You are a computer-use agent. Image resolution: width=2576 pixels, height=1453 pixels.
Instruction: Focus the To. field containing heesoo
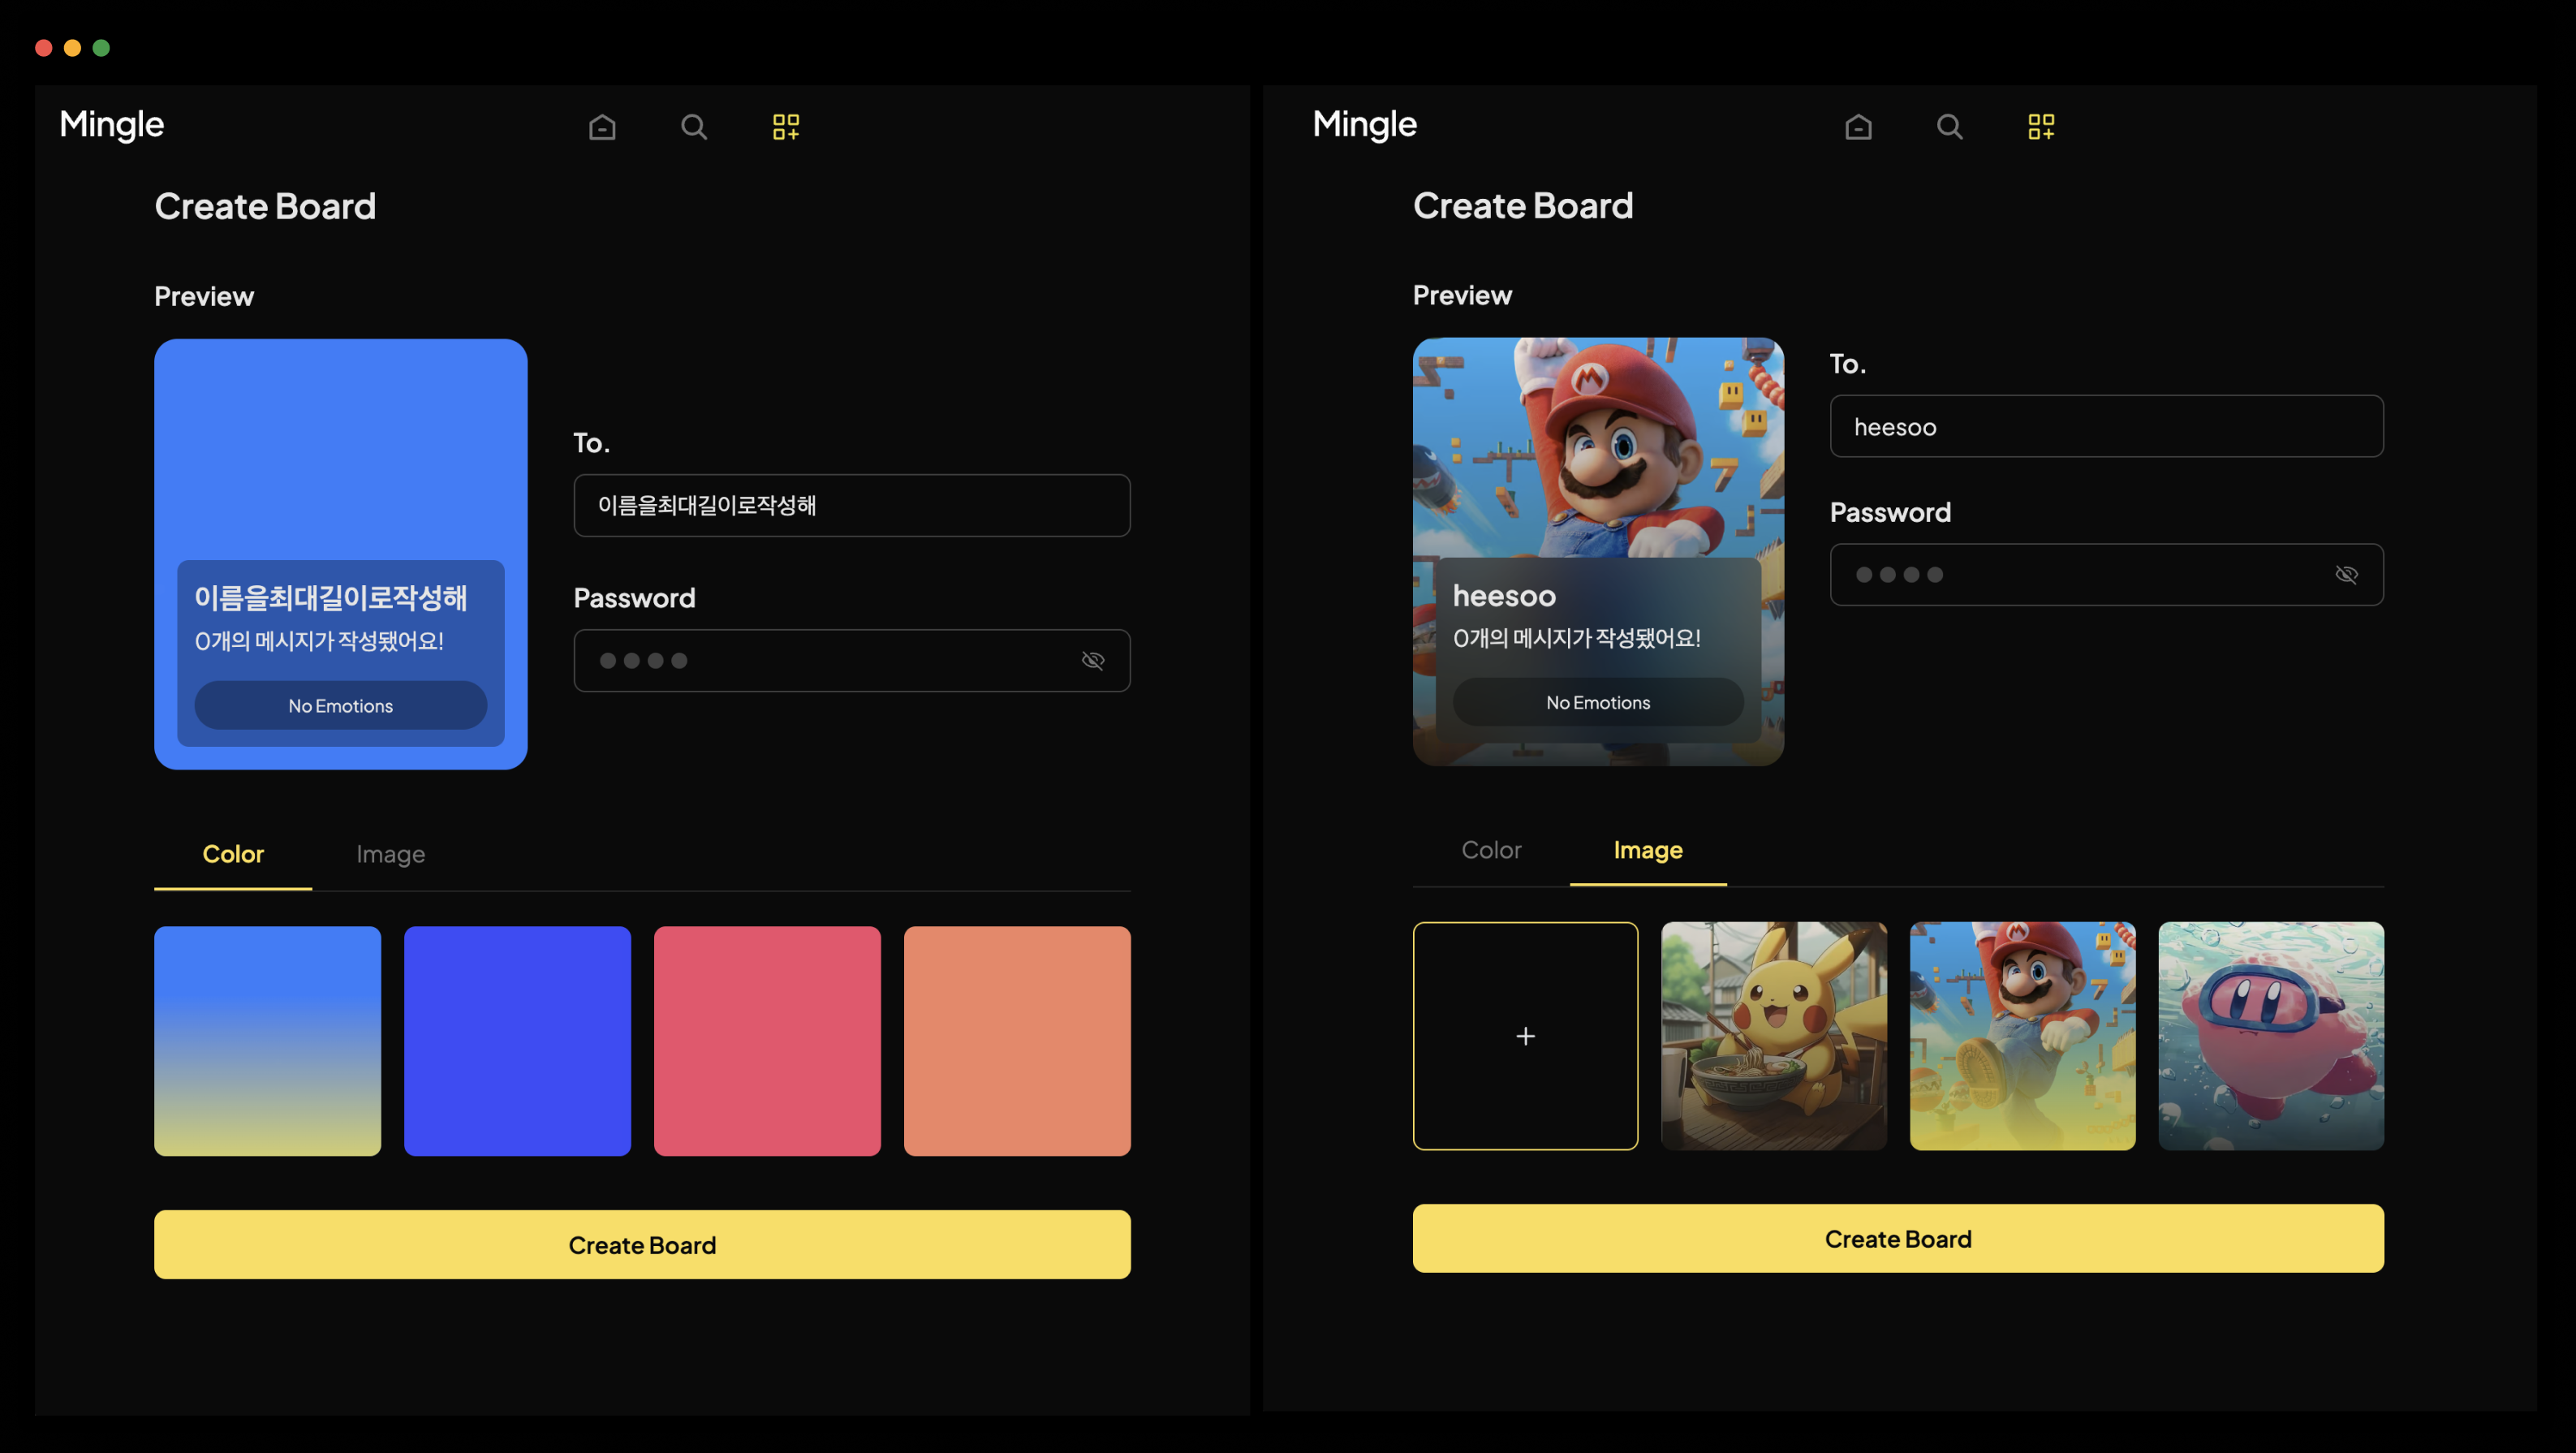(x=2107, y=427)
